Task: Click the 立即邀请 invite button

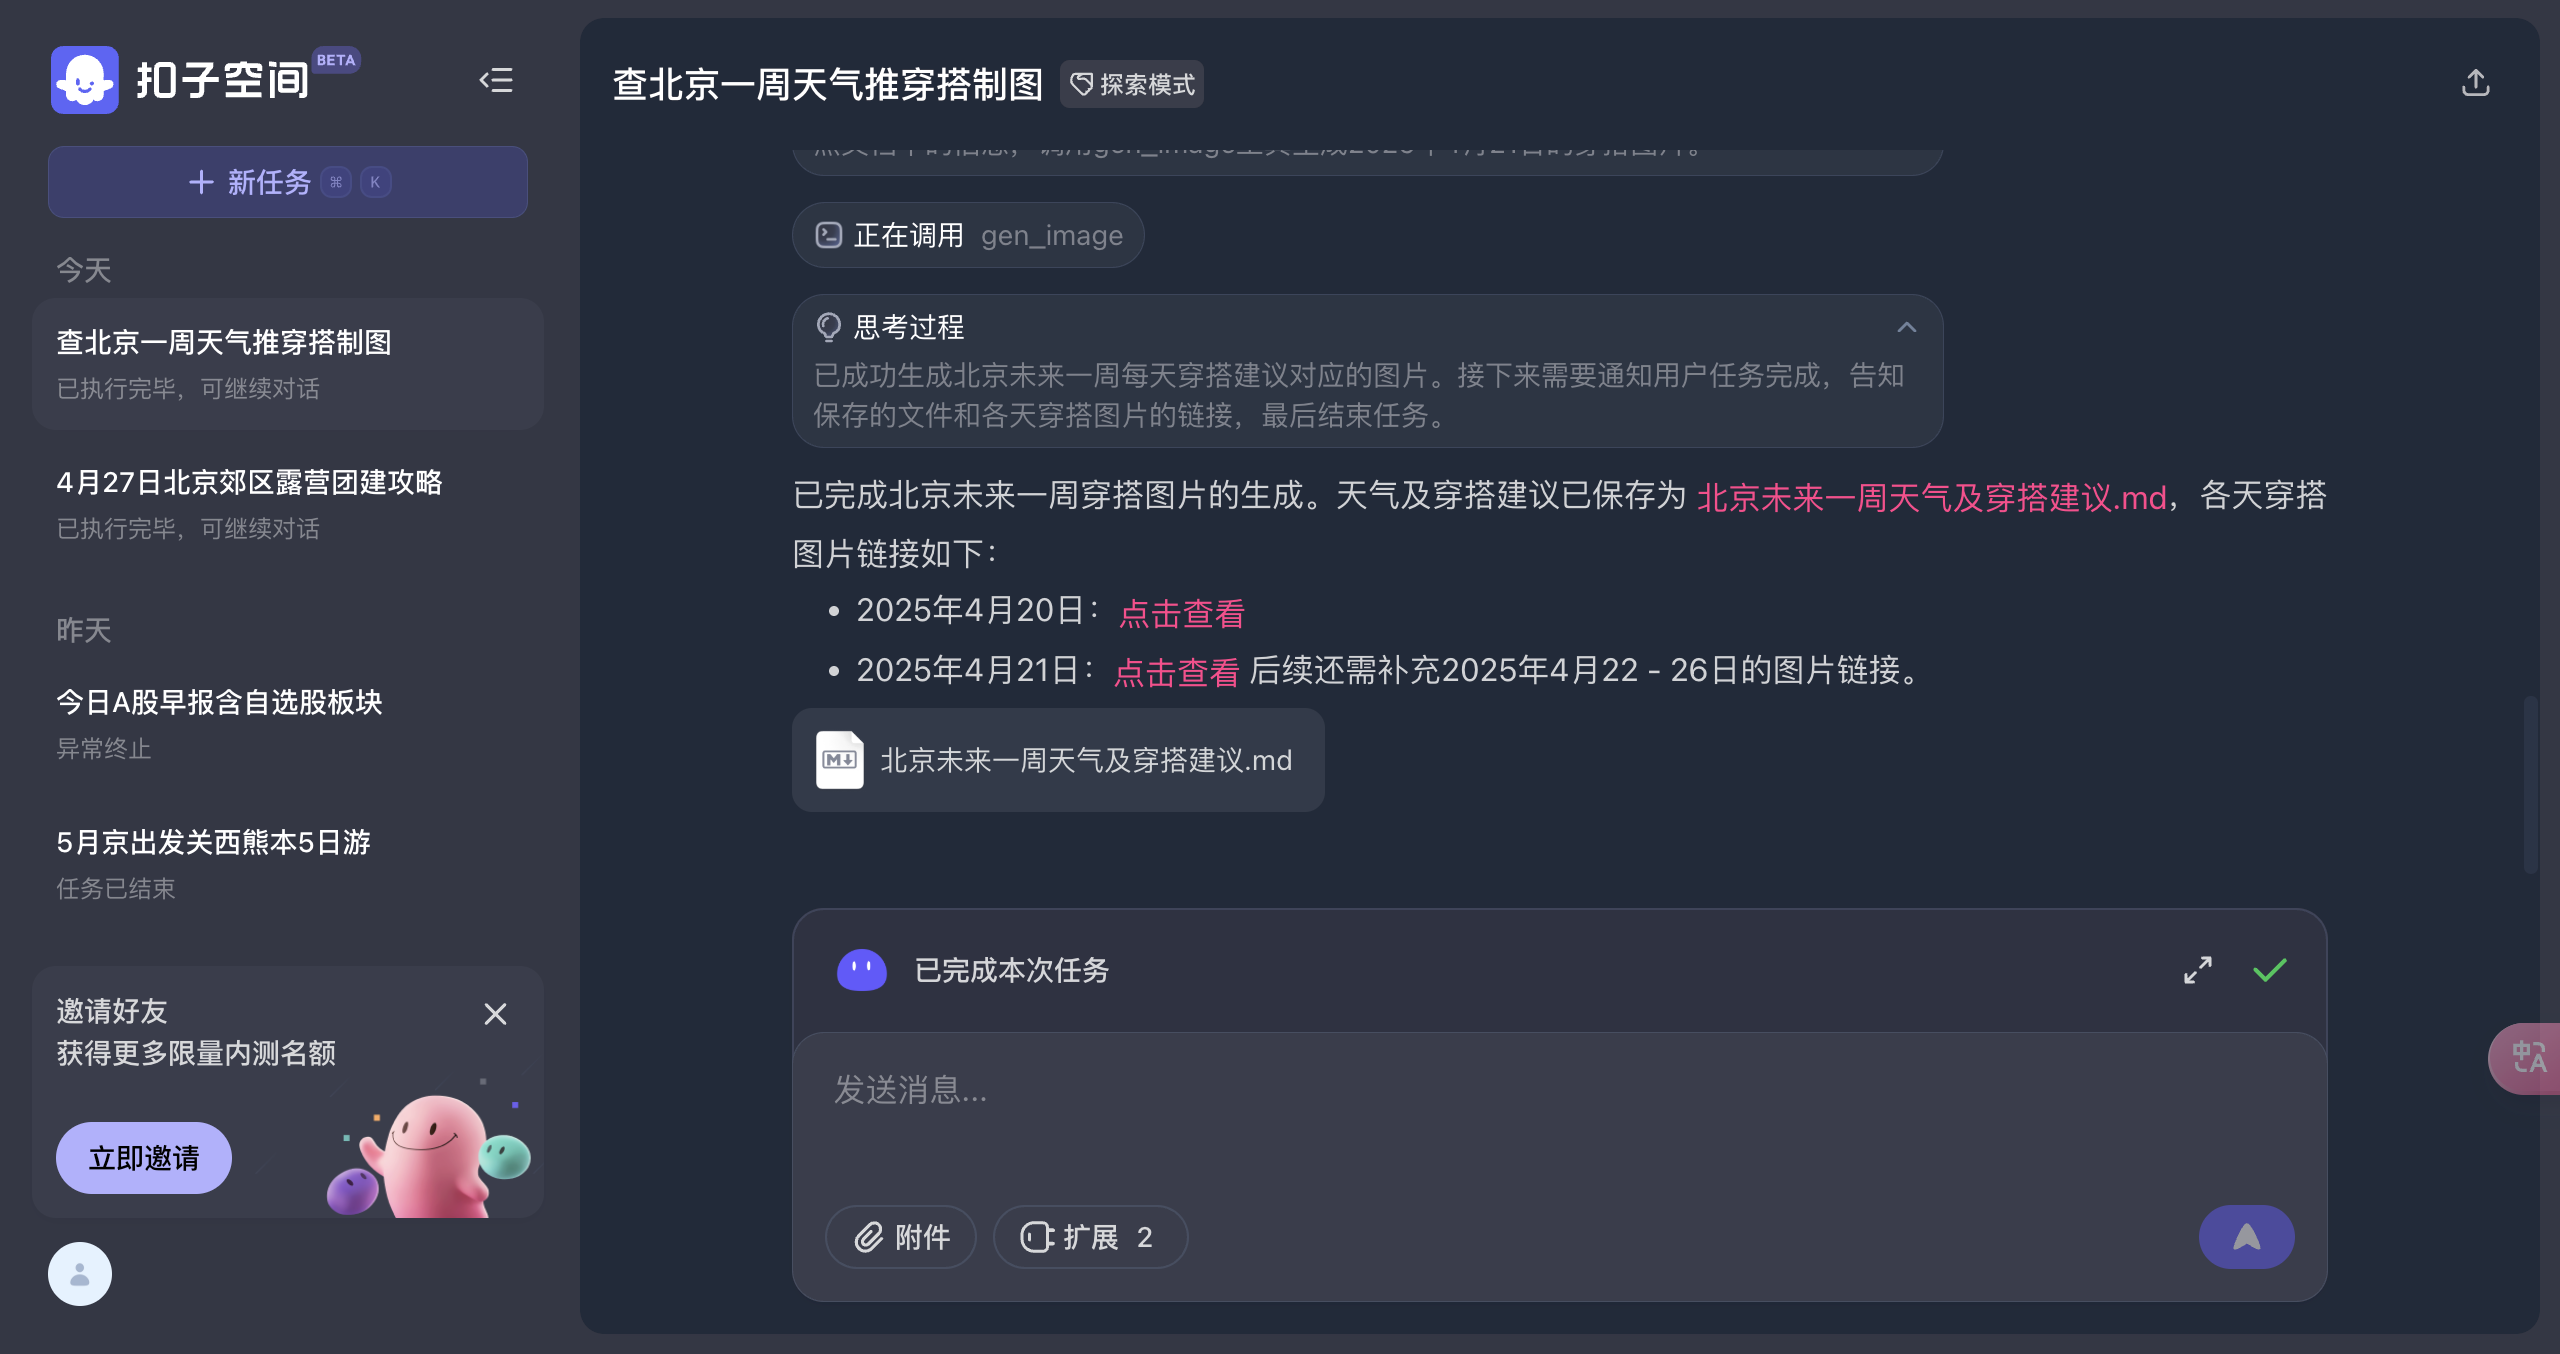Action: pyautogui.click(x=144, y=1158)
